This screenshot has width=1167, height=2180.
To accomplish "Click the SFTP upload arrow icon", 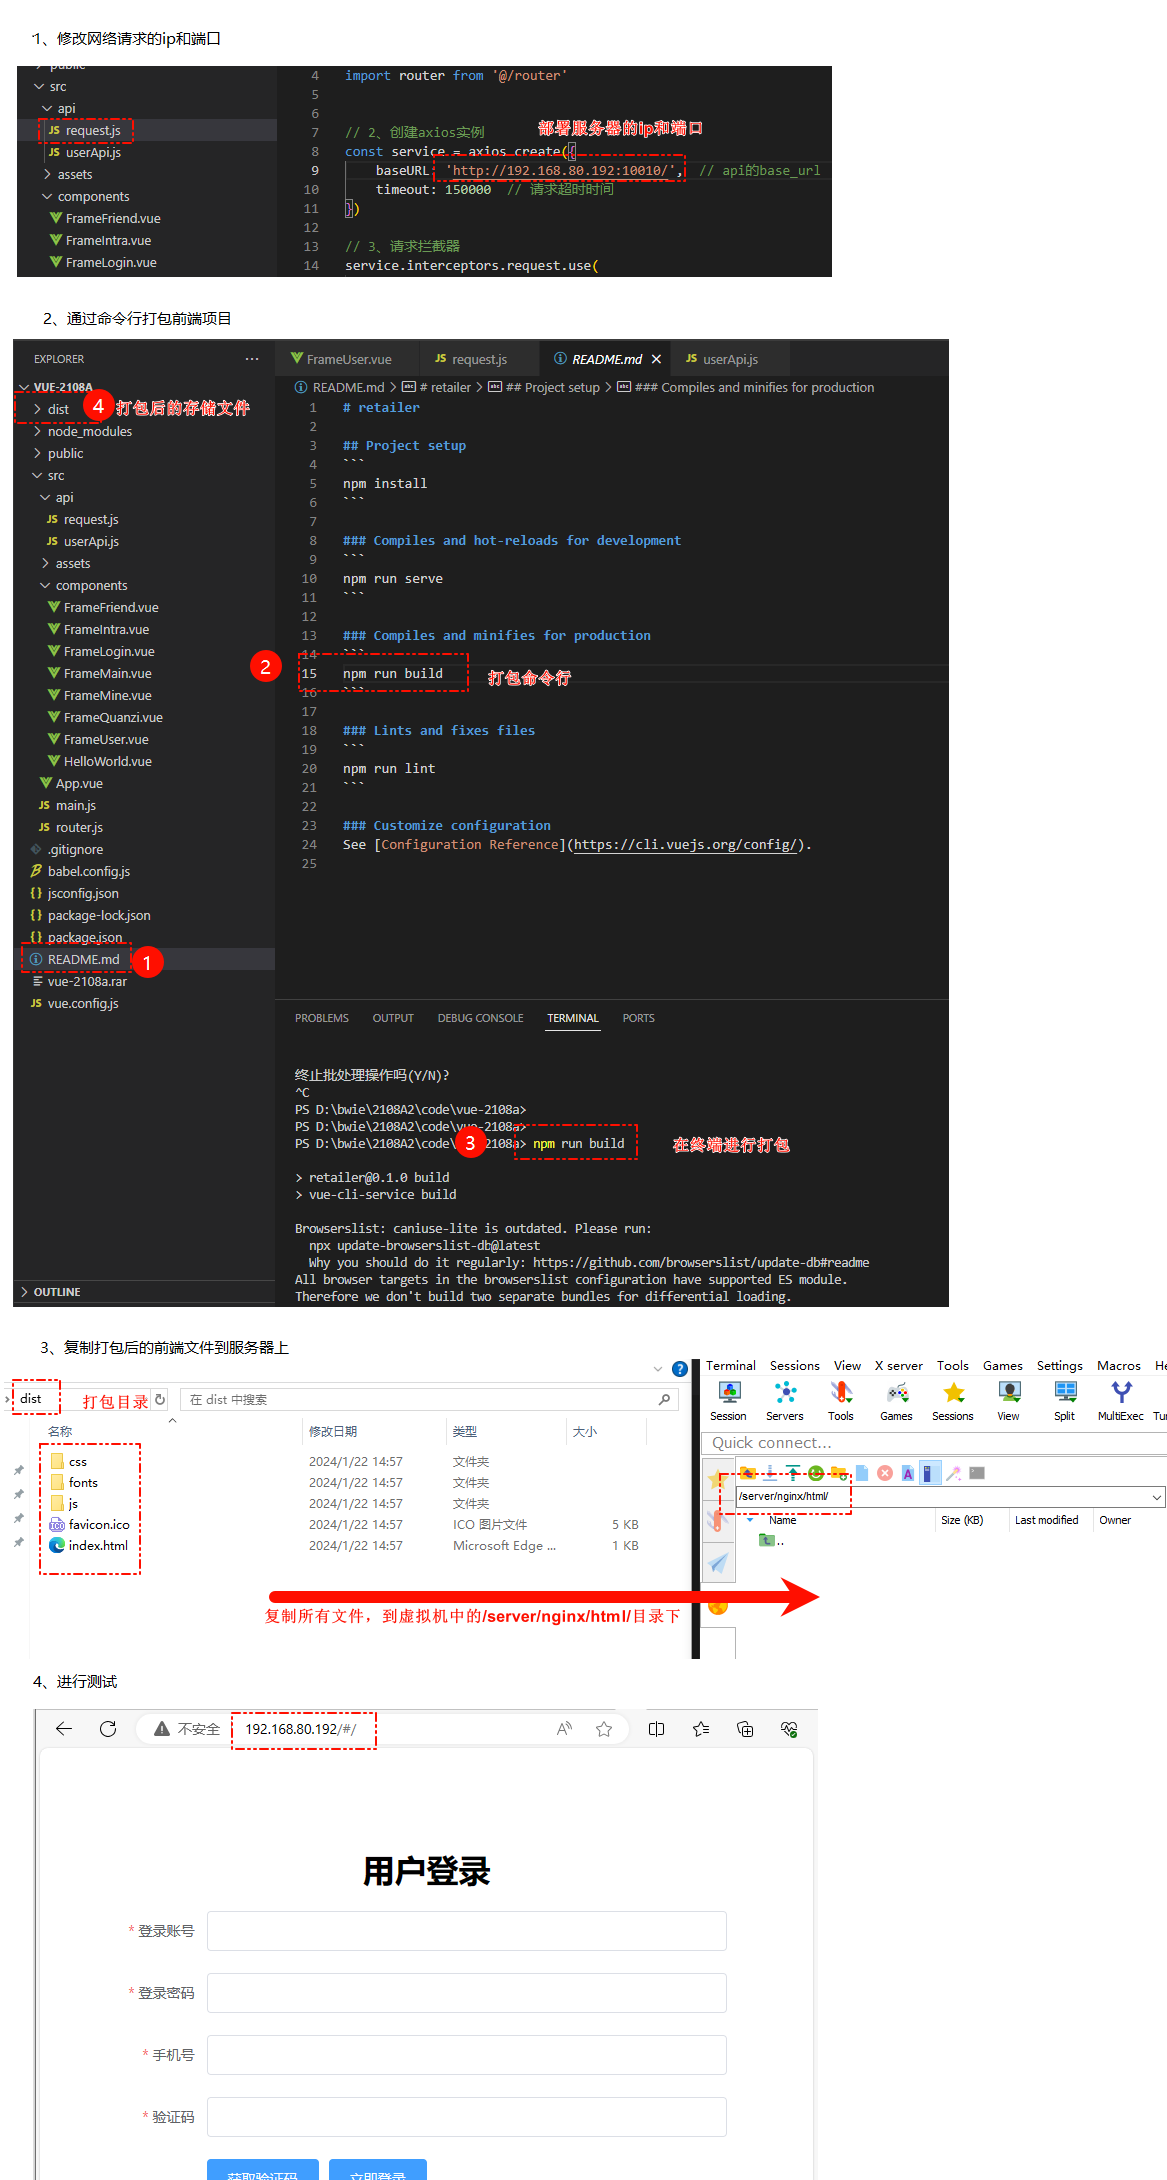I will coord(793,1473).
